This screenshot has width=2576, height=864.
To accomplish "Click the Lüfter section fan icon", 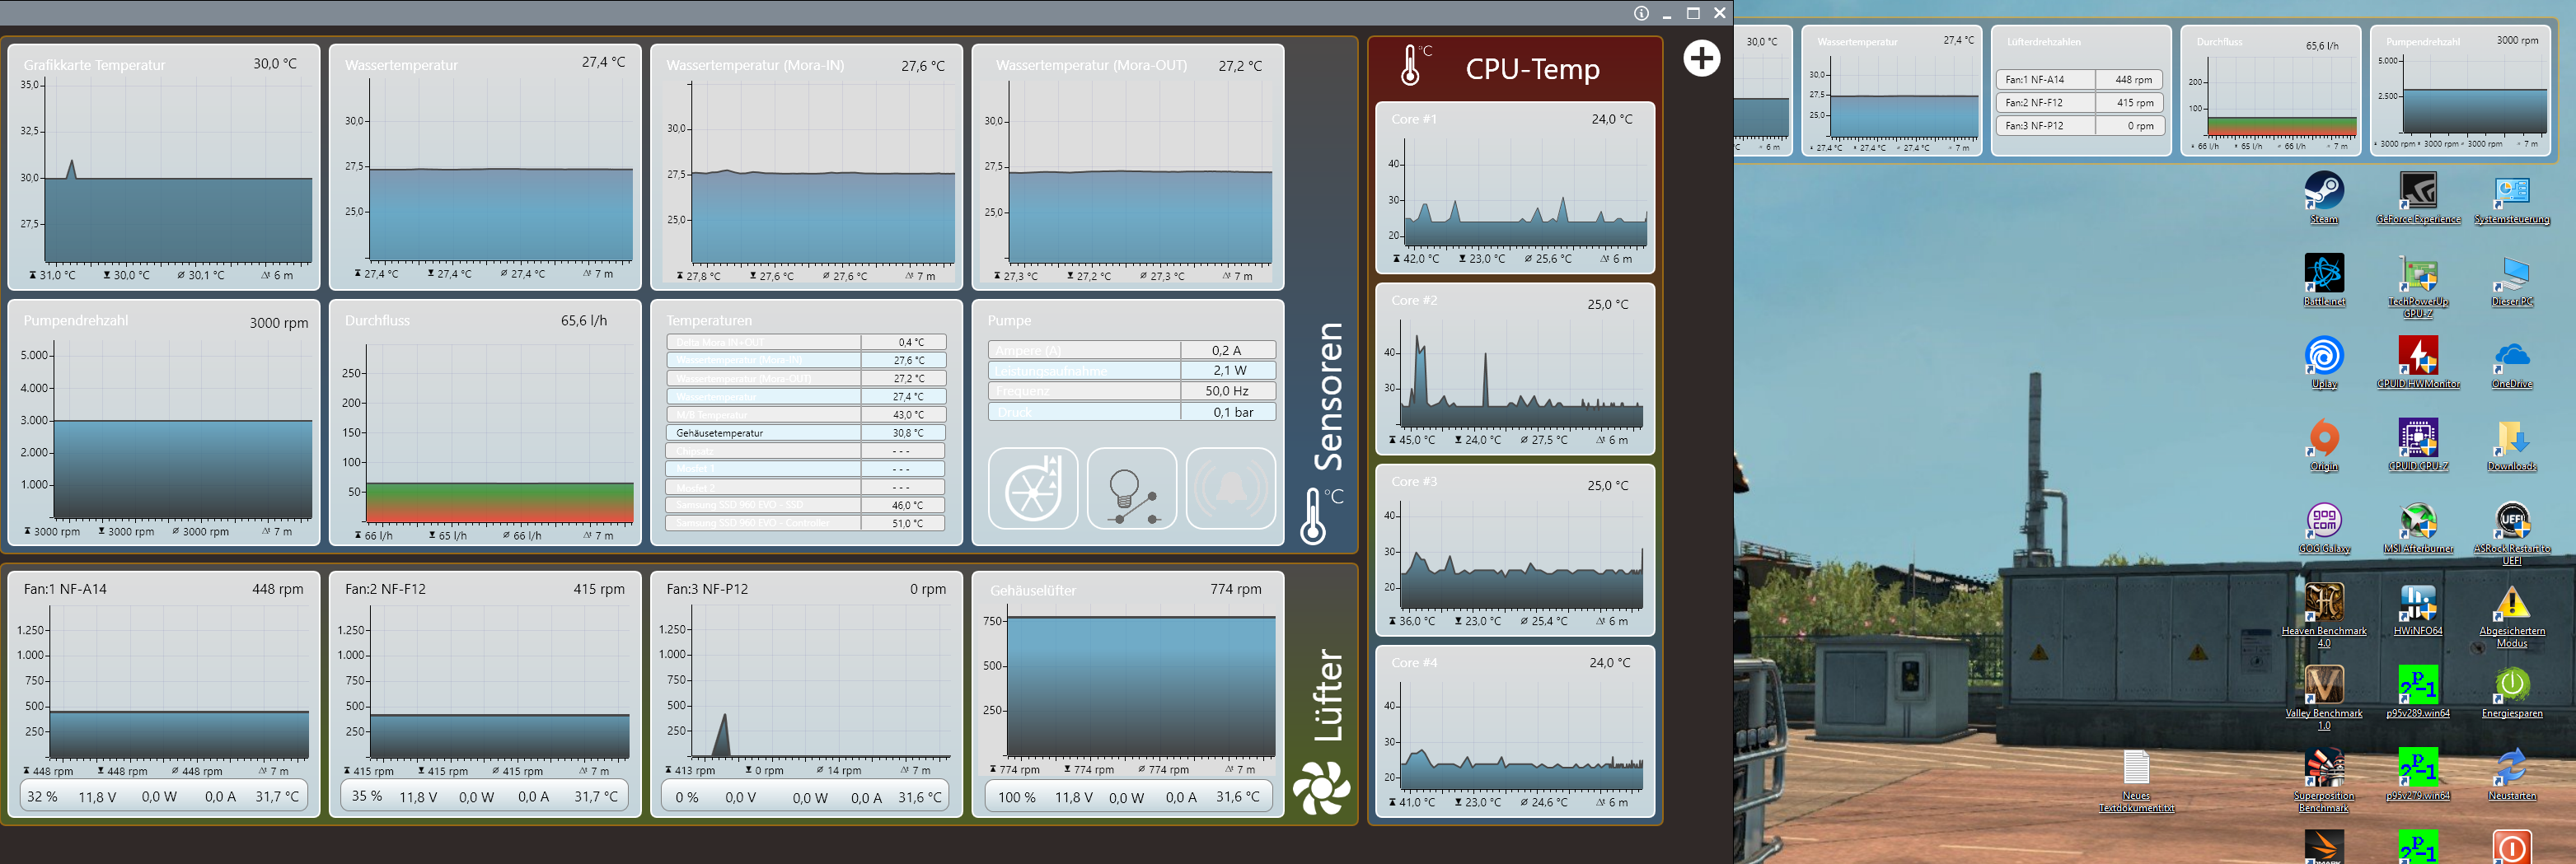I will (1321, 787).
